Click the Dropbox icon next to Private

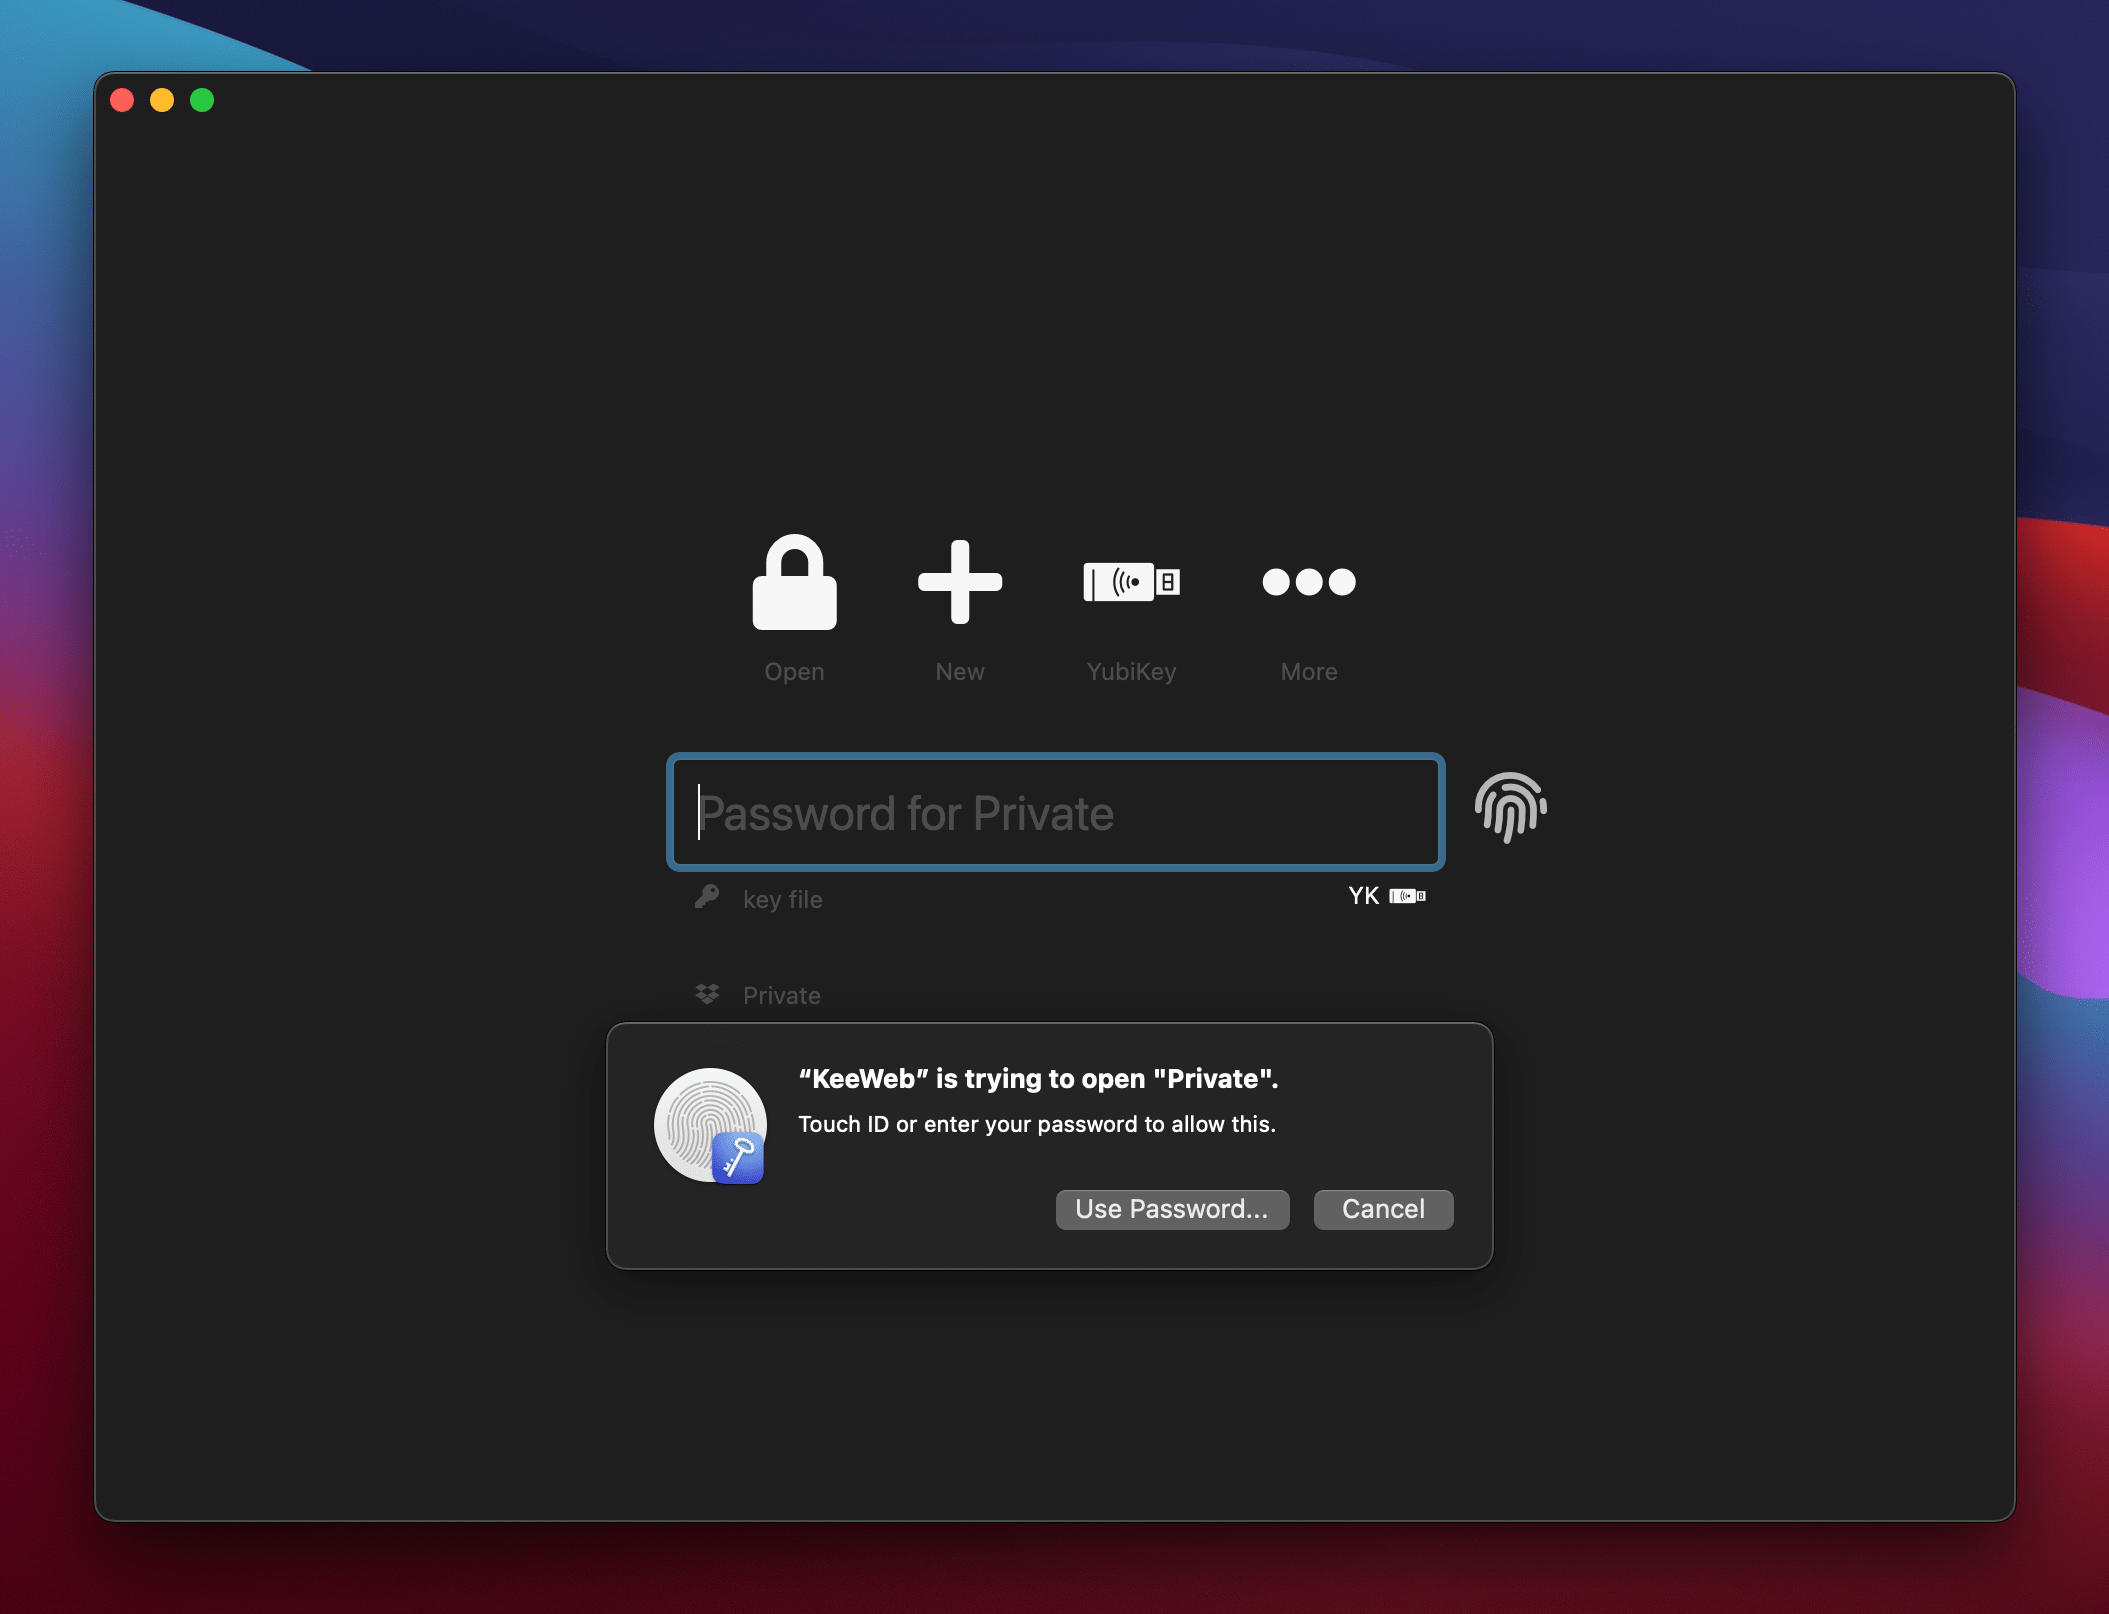pos(707,994)
